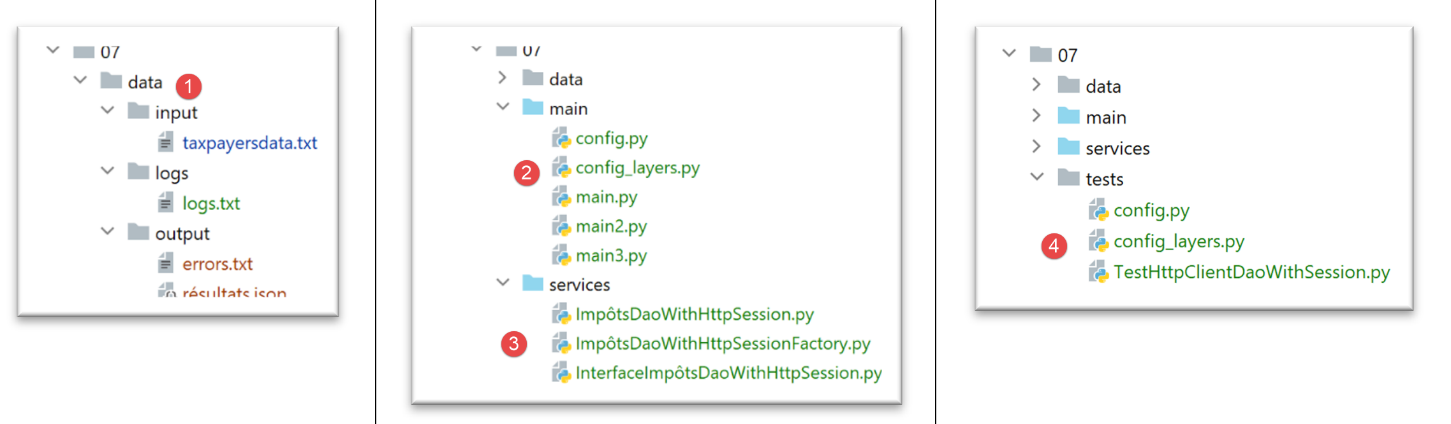Screen dimensions: 1451x424
Task: Open InterfaceImpôtsDaoWithHttpSession.py in the tree
Action: (x=728, y=374)
